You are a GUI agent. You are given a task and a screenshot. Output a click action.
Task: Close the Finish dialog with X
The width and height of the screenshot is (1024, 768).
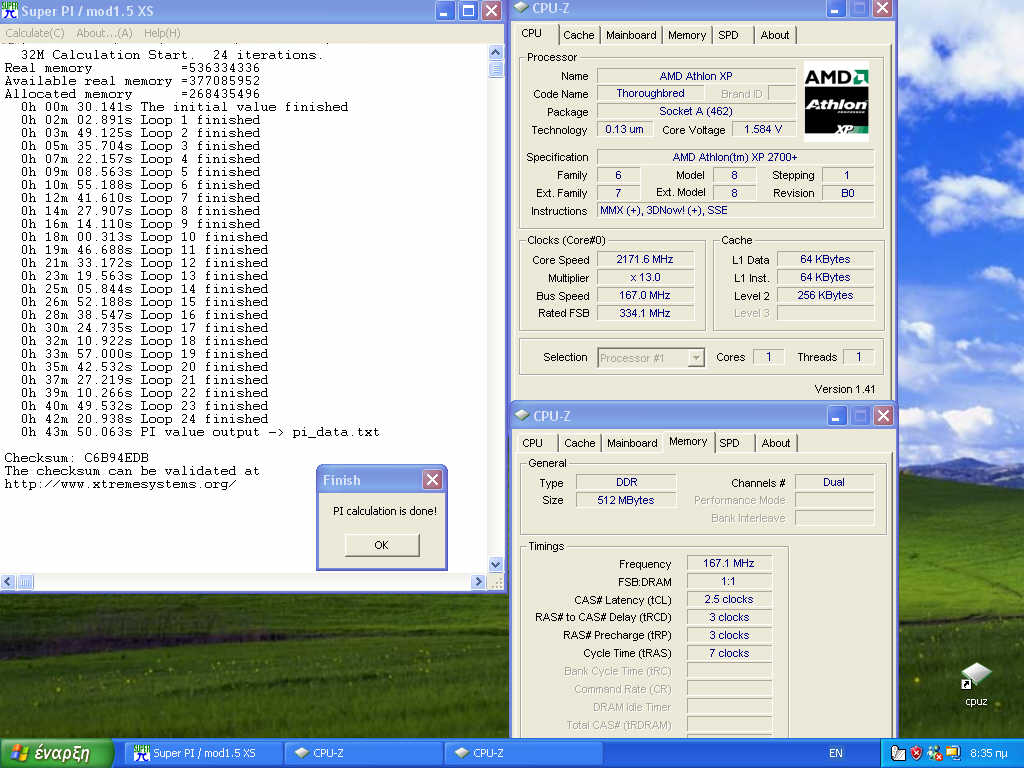tap(432, 480)
